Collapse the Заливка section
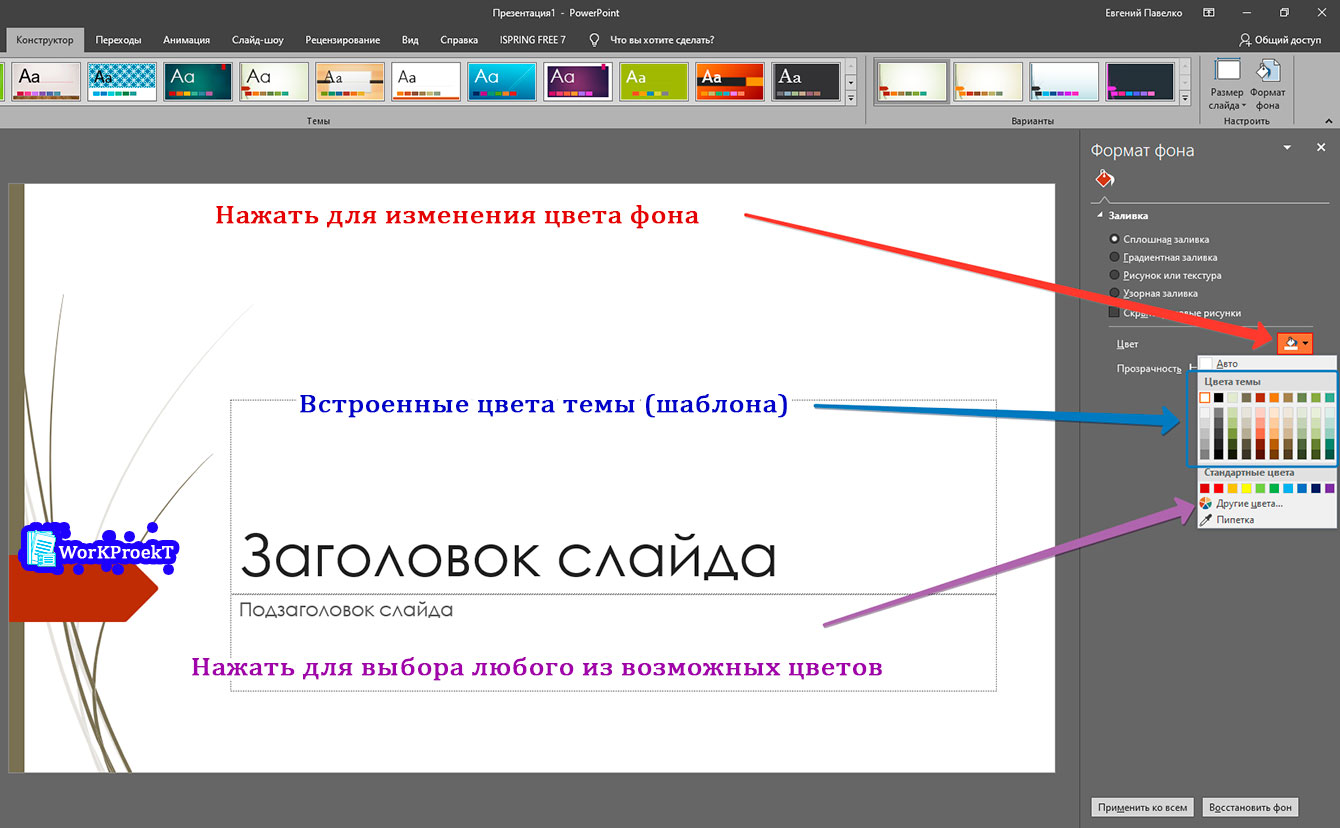The height and width of the screenshot is (828, 1340). click(1101, 215)
